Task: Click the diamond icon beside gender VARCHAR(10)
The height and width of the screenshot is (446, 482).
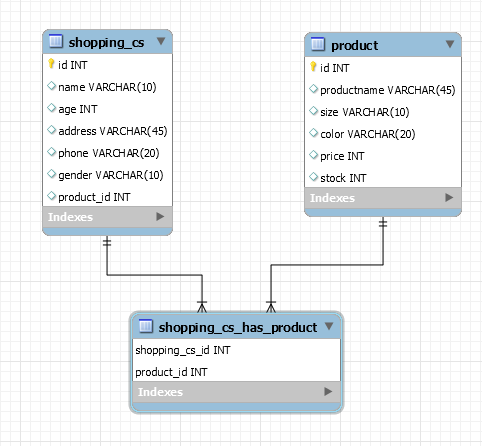Action: coord(51,174)
